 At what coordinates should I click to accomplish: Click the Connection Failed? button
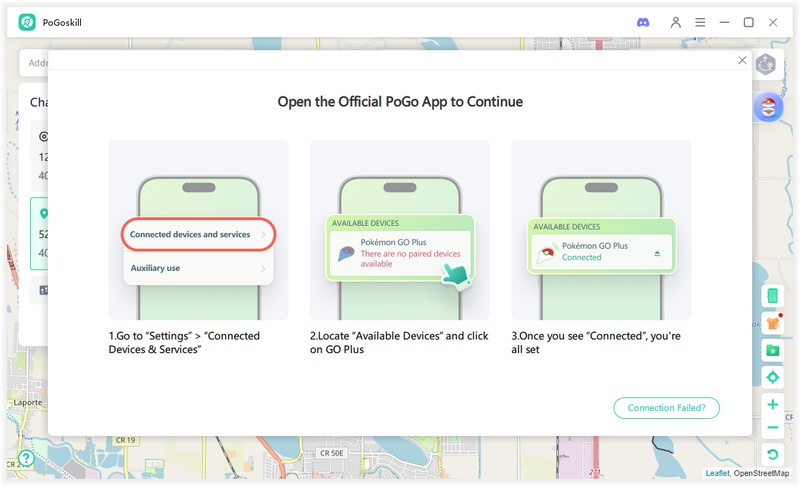point(666,408)
